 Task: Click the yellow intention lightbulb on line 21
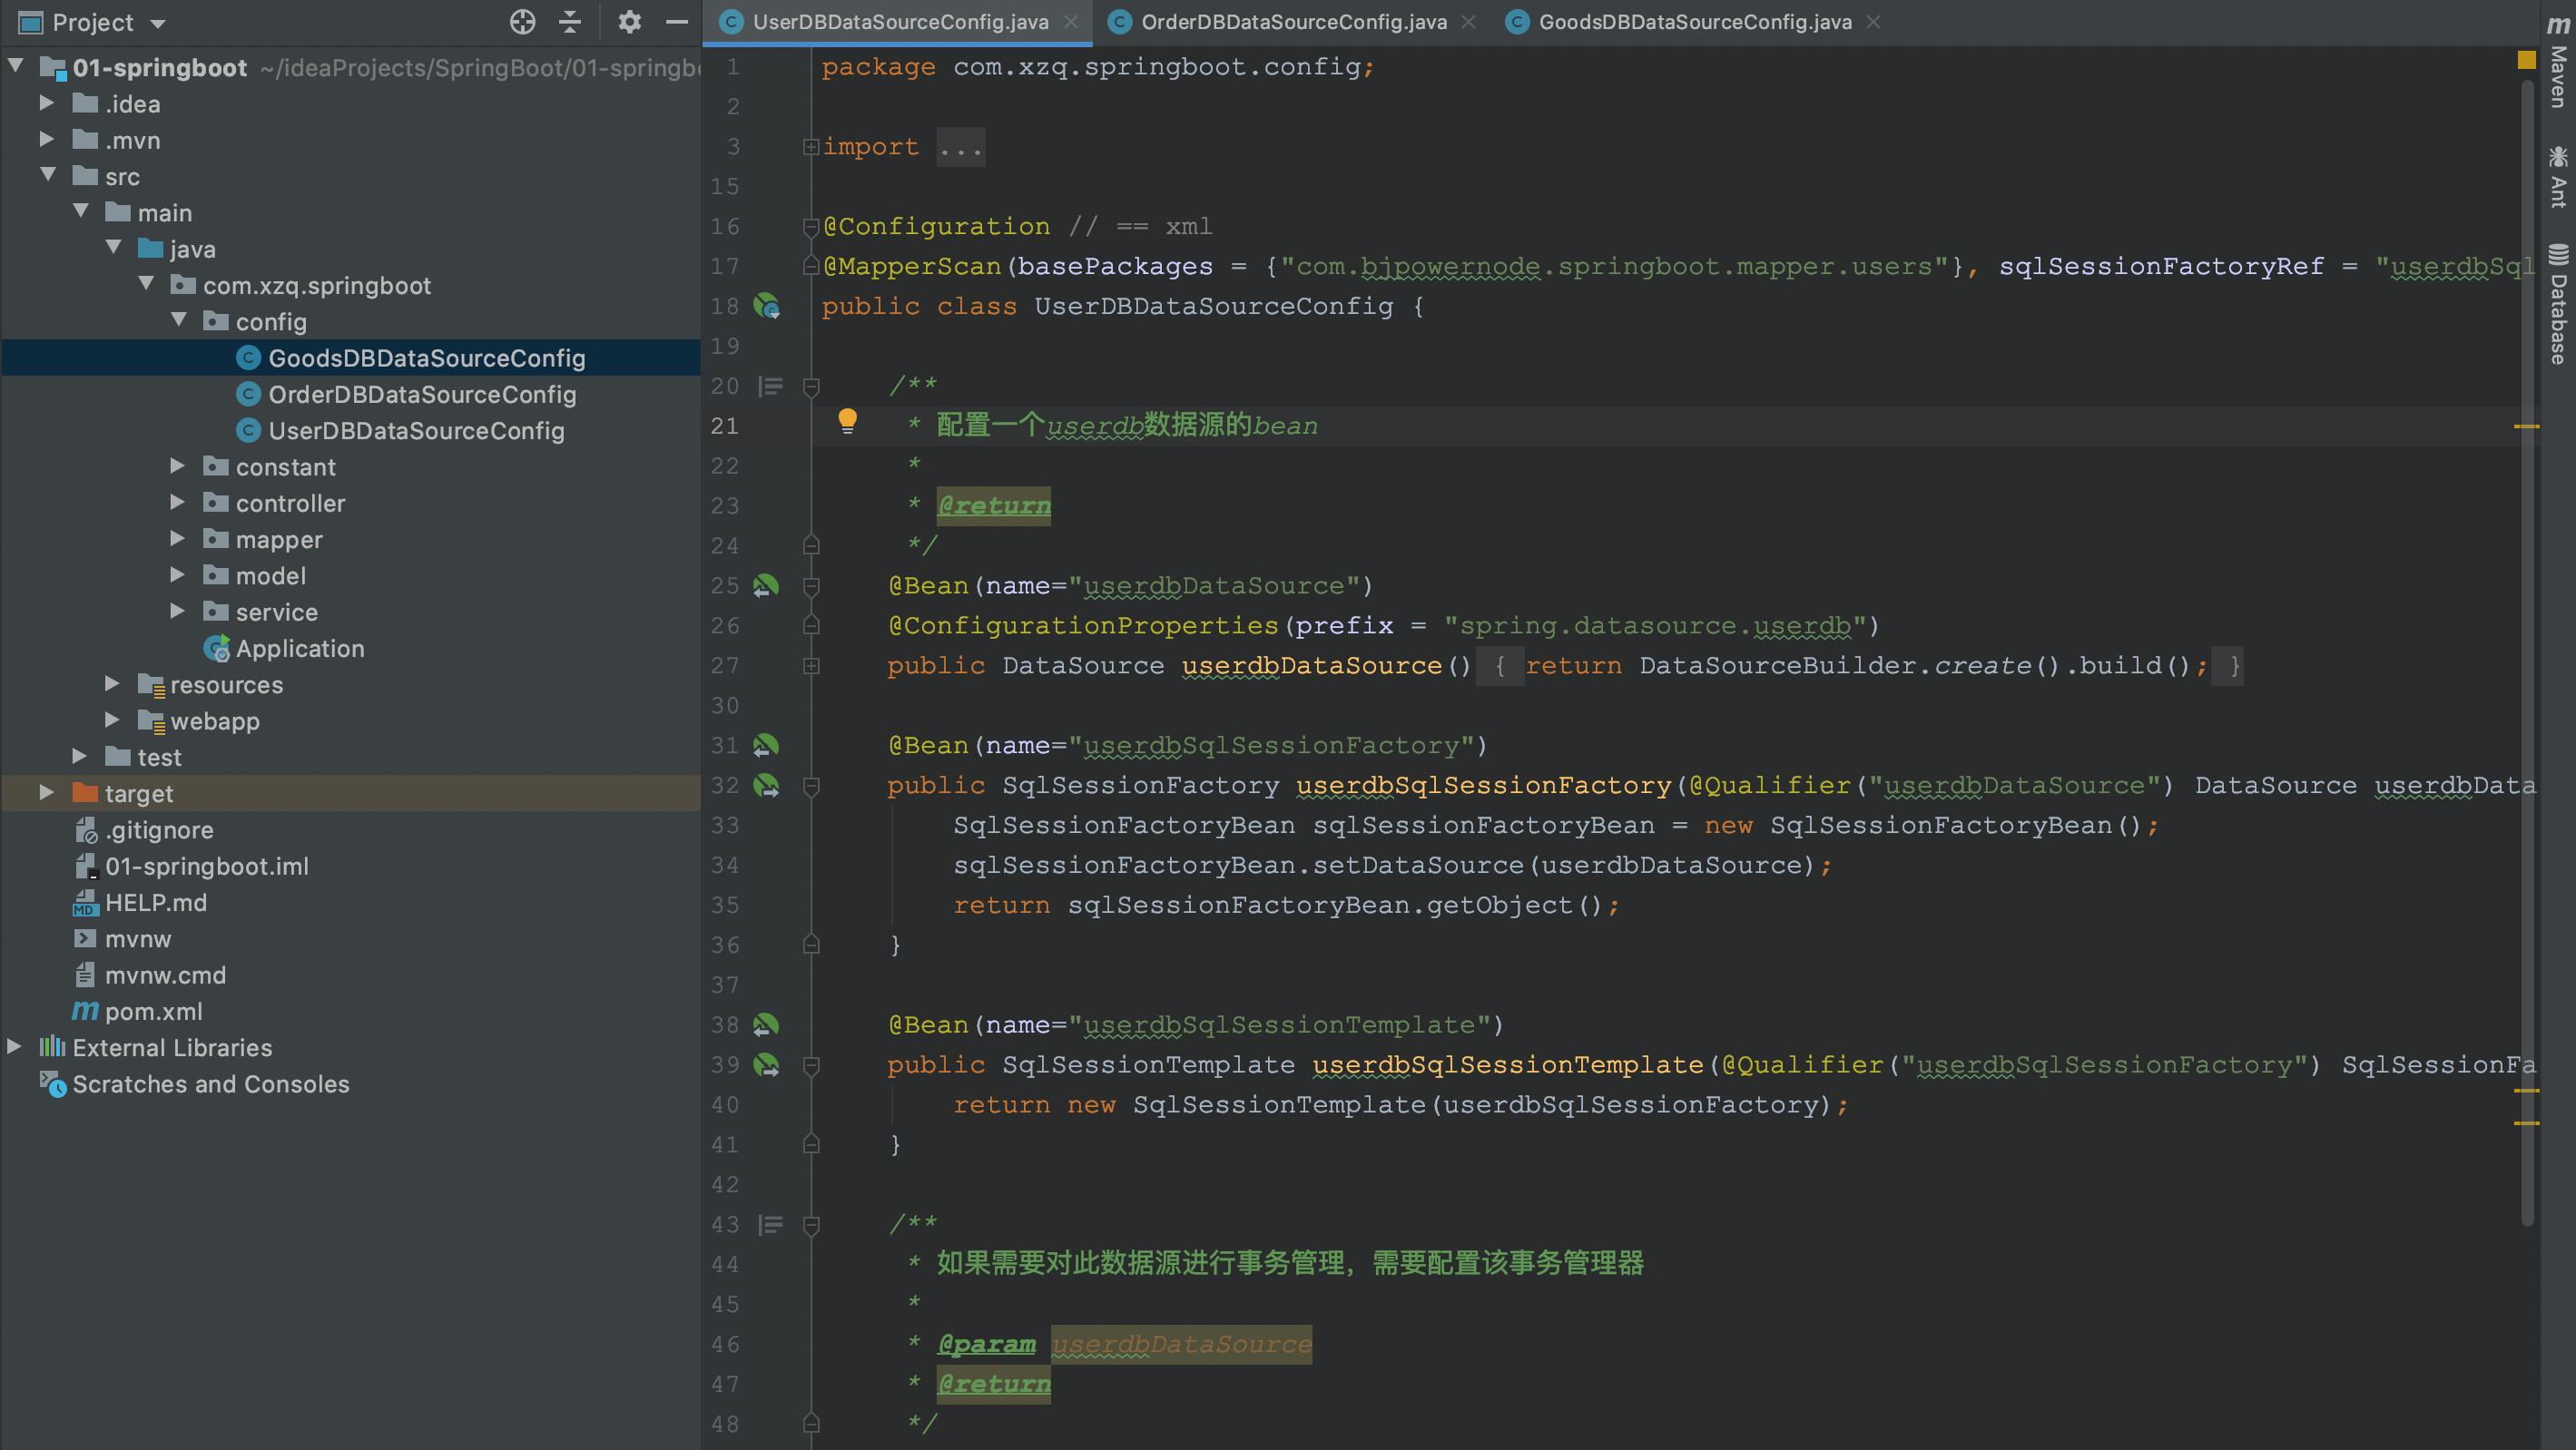(x=847, y=421)
